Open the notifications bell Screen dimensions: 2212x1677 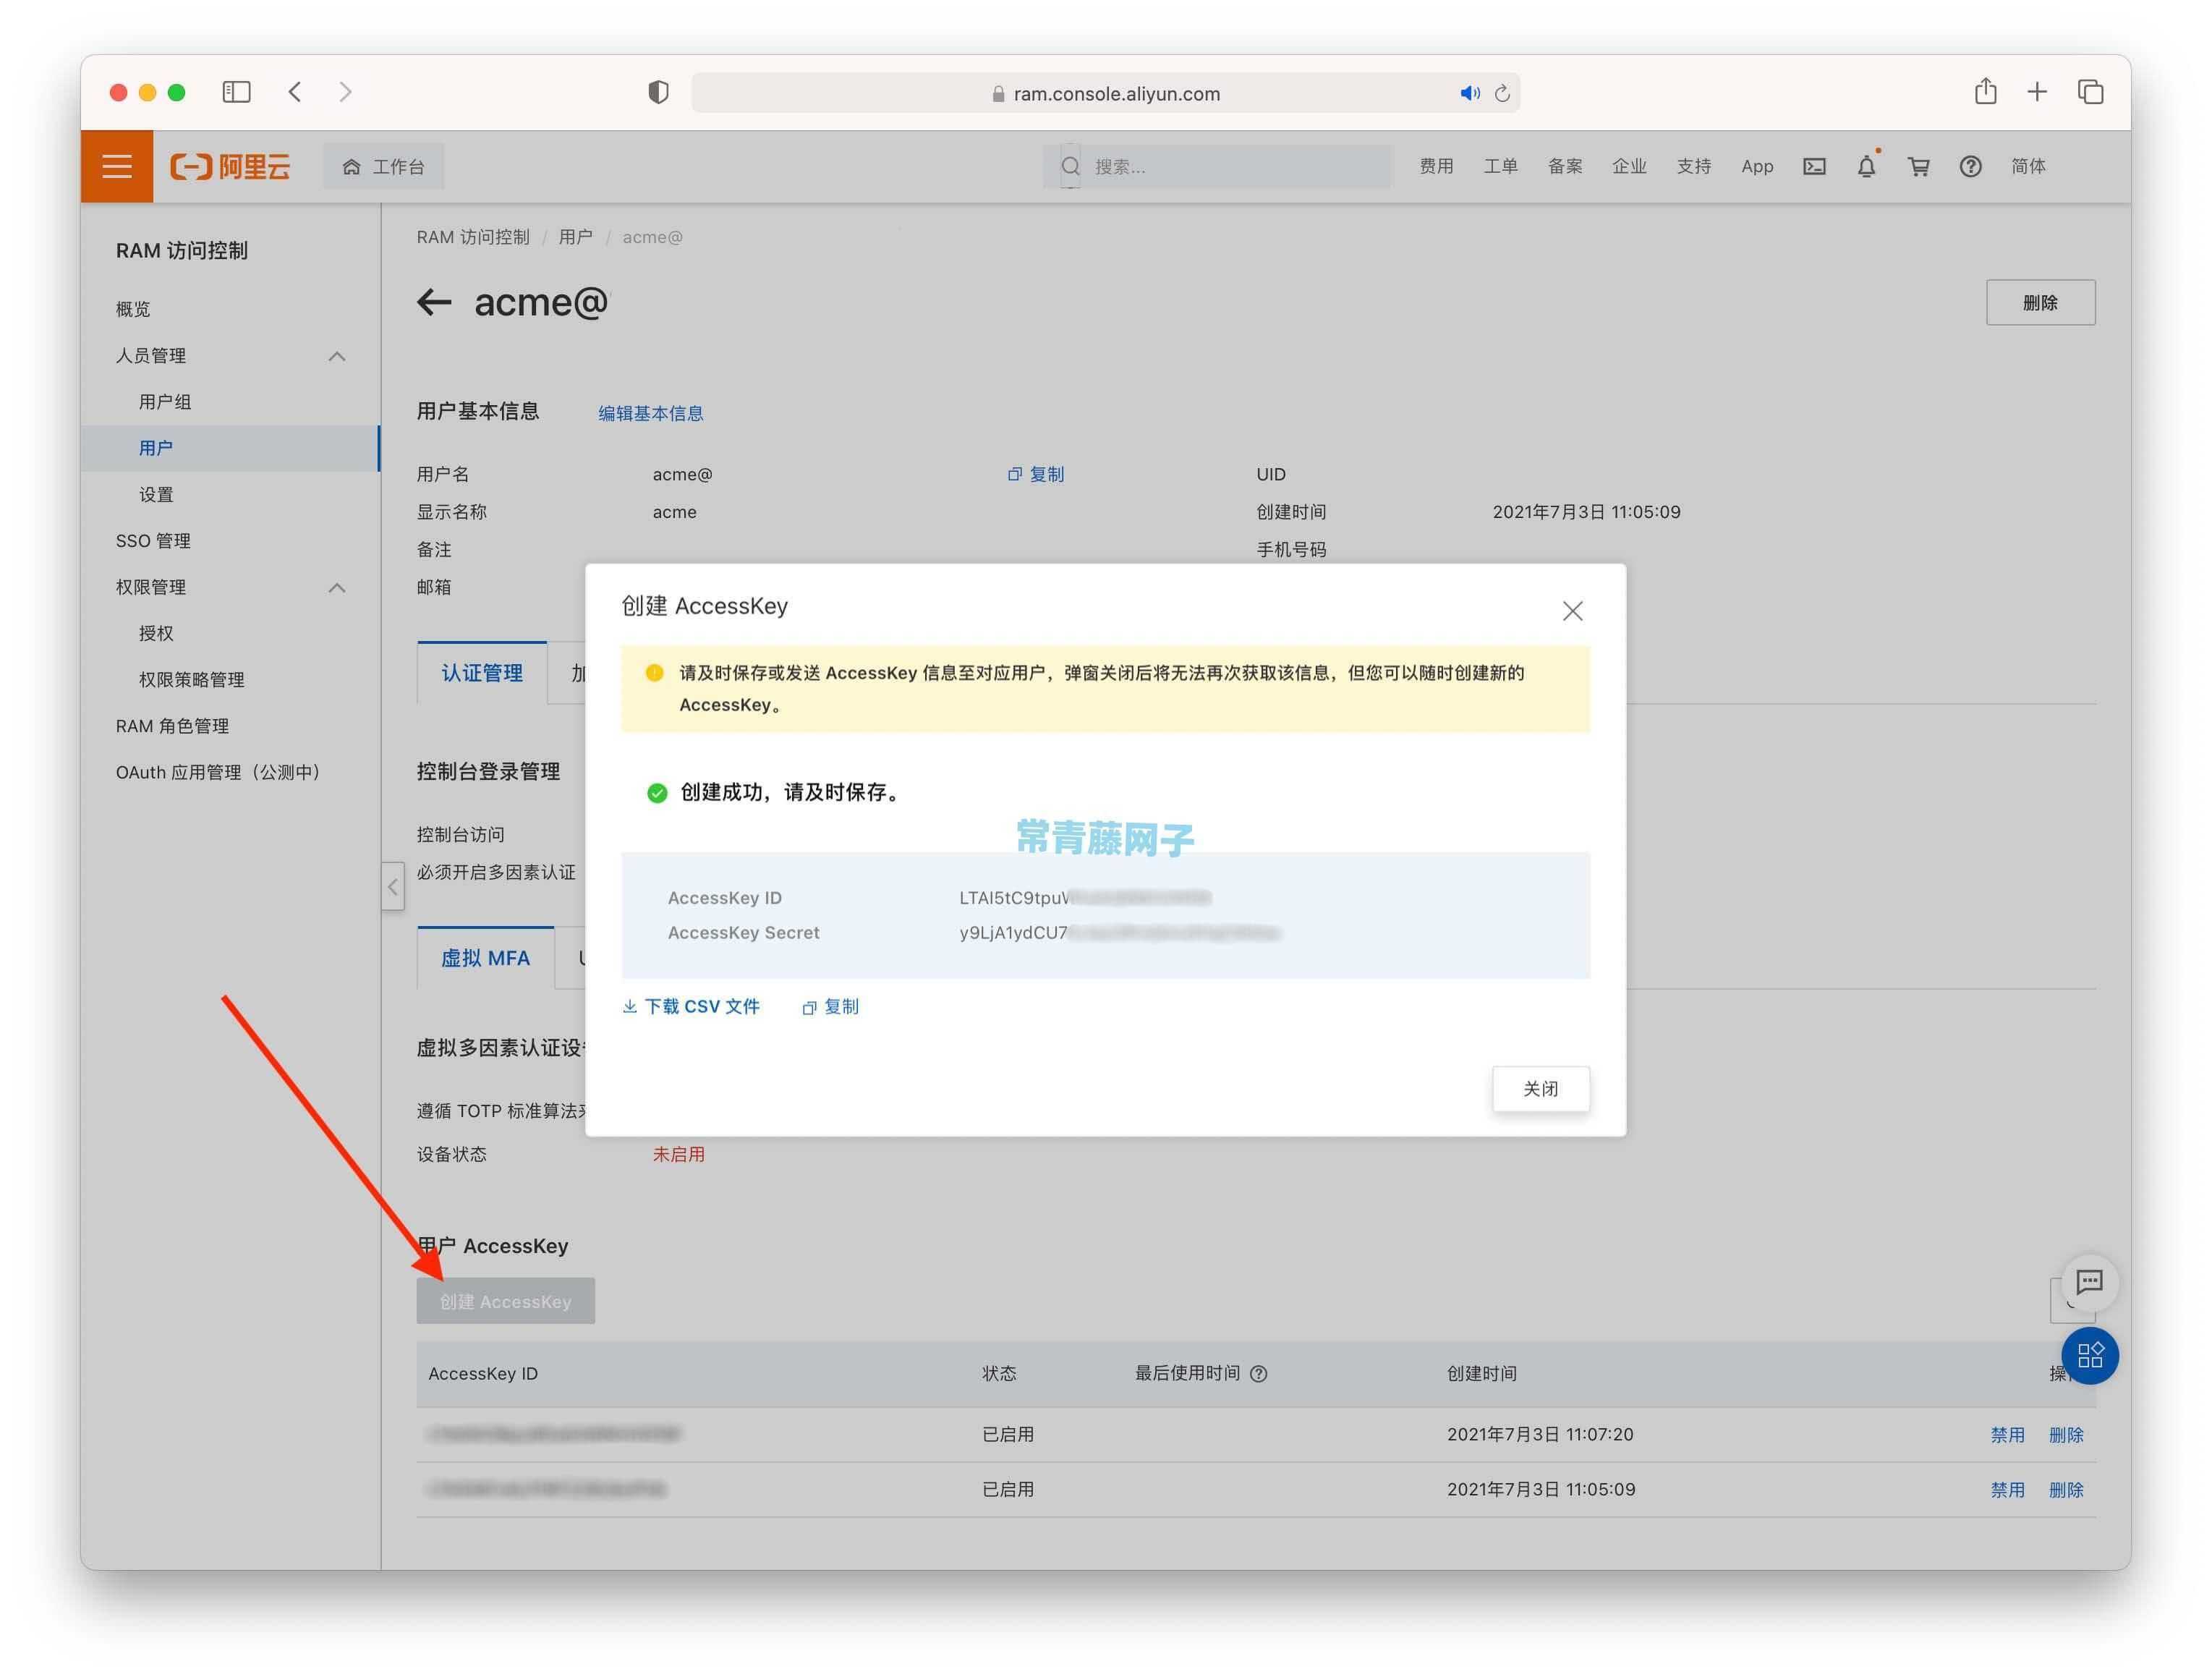1866,166
